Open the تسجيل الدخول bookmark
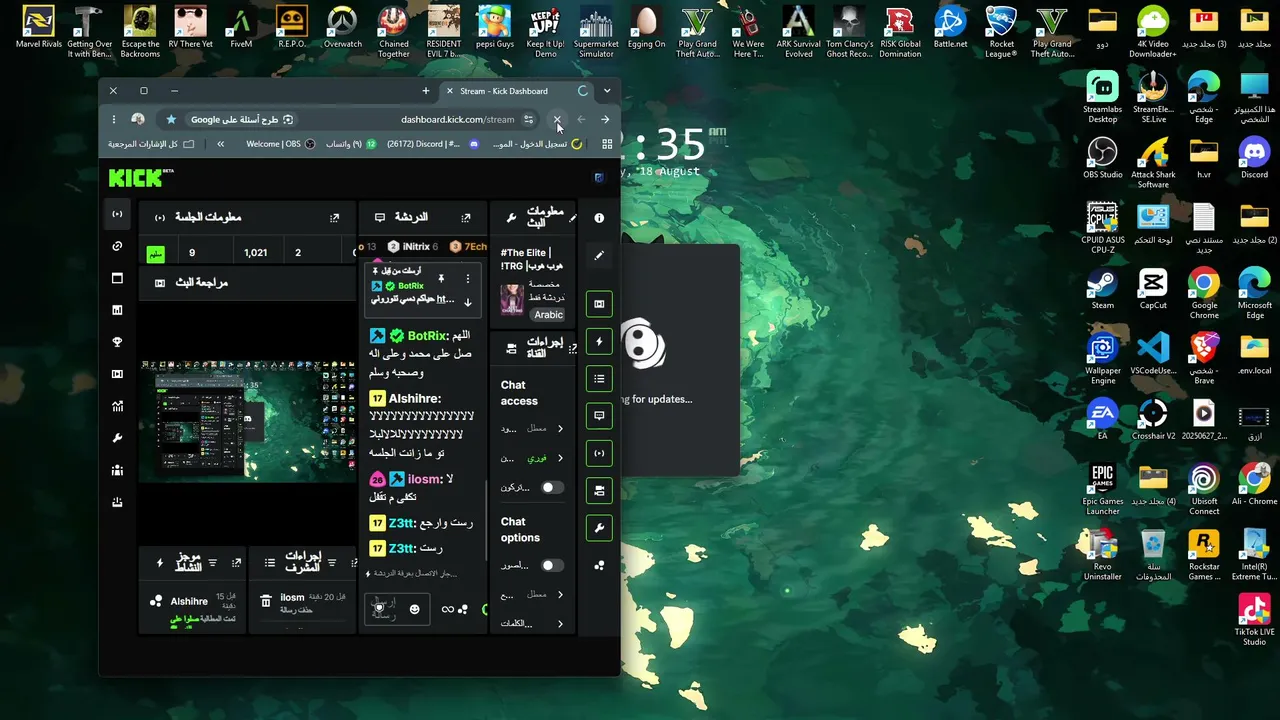The width and height of the screenshot is (1280, 720). (537, 144)
